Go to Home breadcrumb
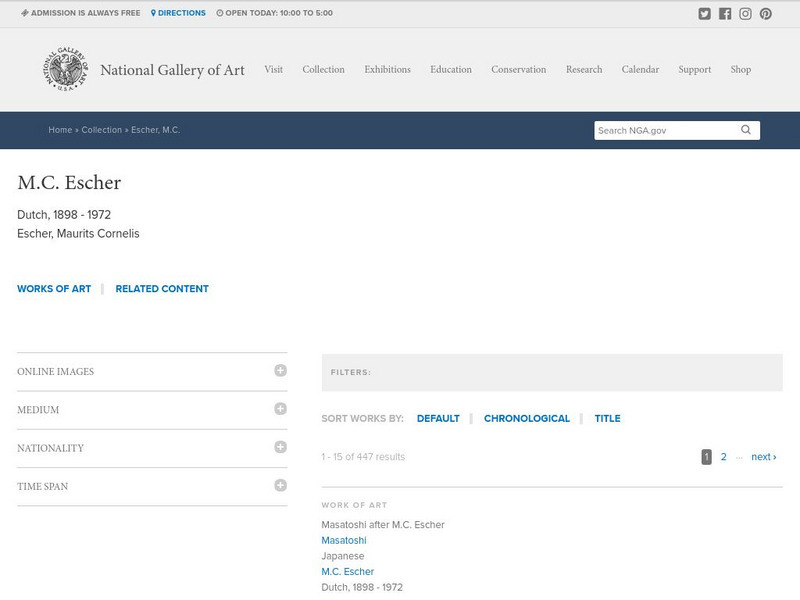This screenshot has height=600, width=800. (x=60, y=130)
